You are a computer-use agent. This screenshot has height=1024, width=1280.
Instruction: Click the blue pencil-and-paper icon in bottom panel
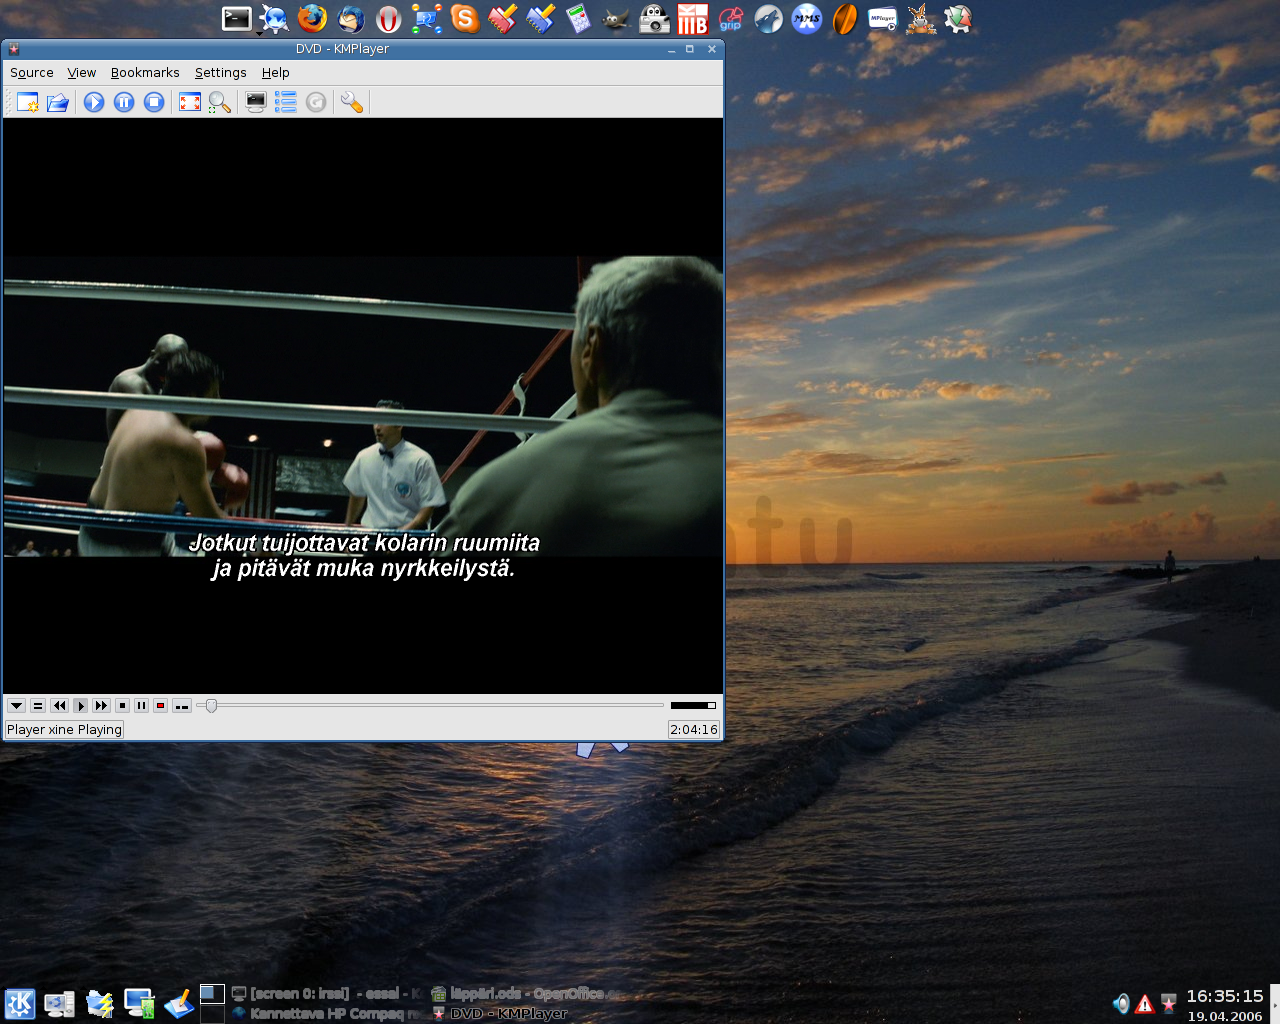click(179, 1003)
